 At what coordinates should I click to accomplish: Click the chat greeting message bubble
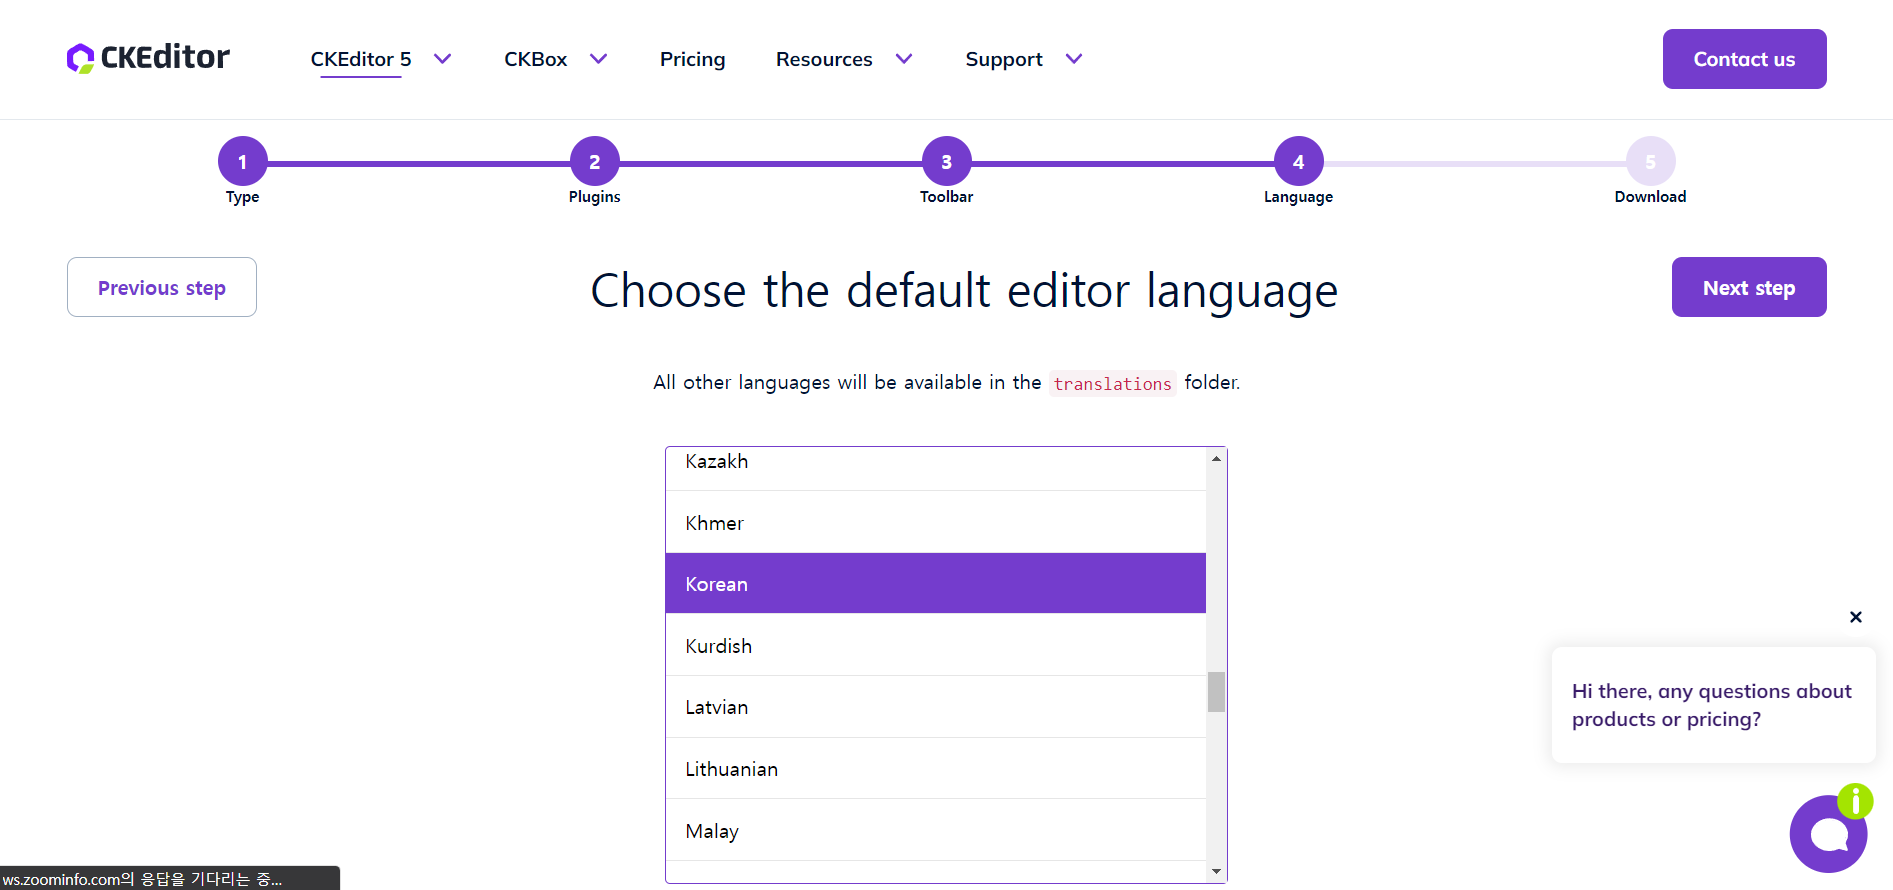click(x=1713, y=705)
